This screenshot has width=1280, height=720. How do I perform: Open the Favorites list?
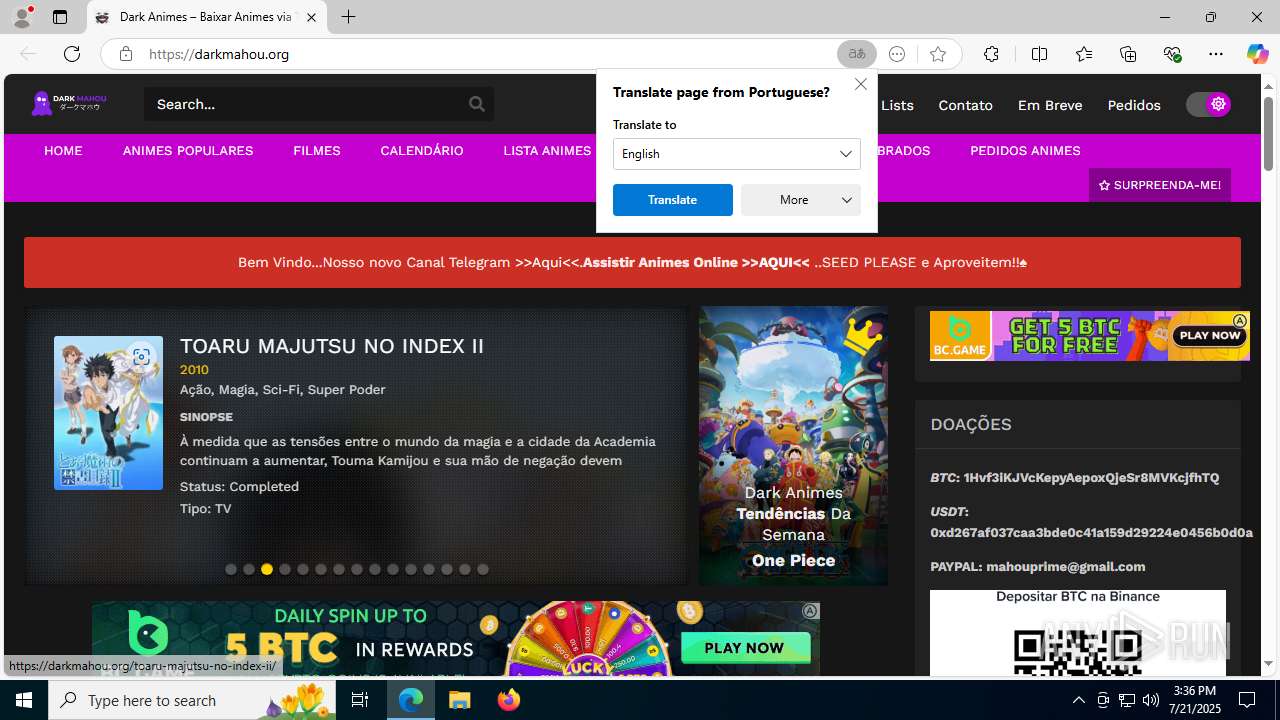(x=1084, y=54)
